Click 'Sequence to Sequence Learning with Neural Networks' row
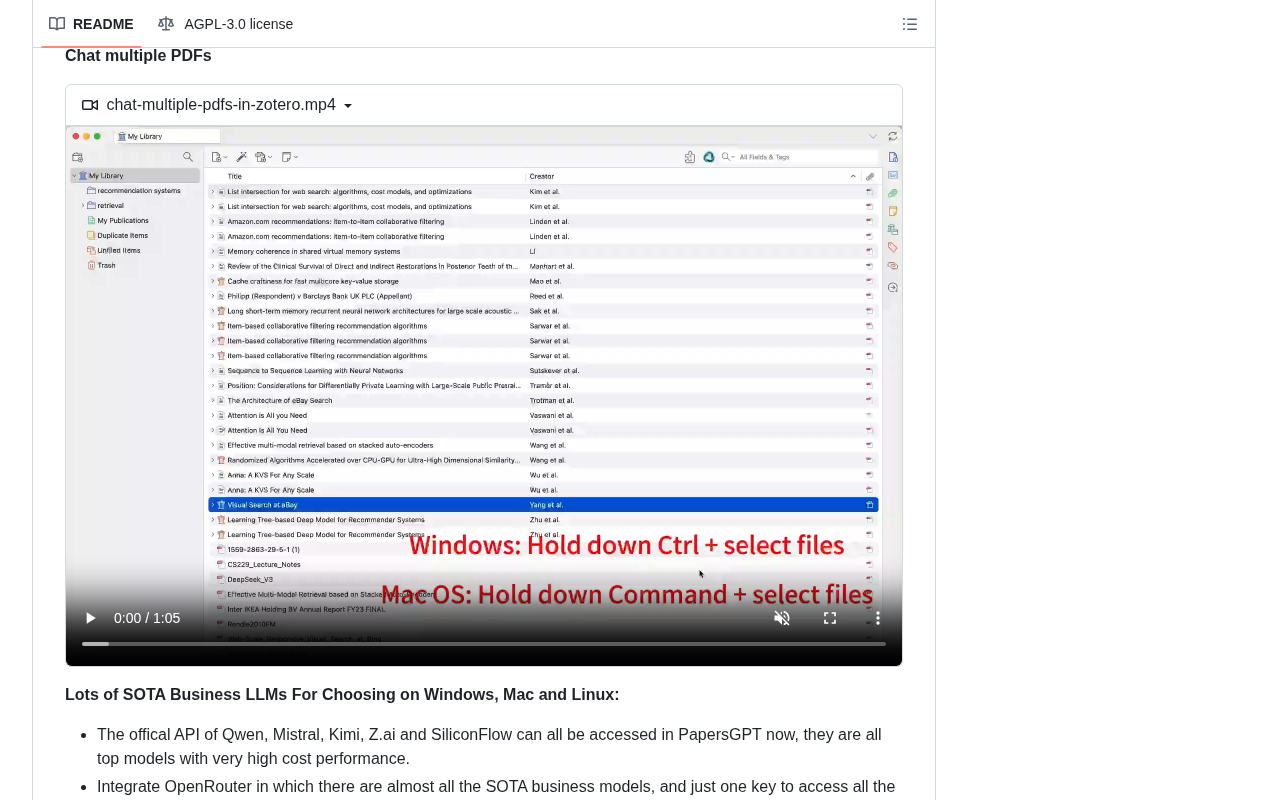The image size is (1280, 800). 543,370
